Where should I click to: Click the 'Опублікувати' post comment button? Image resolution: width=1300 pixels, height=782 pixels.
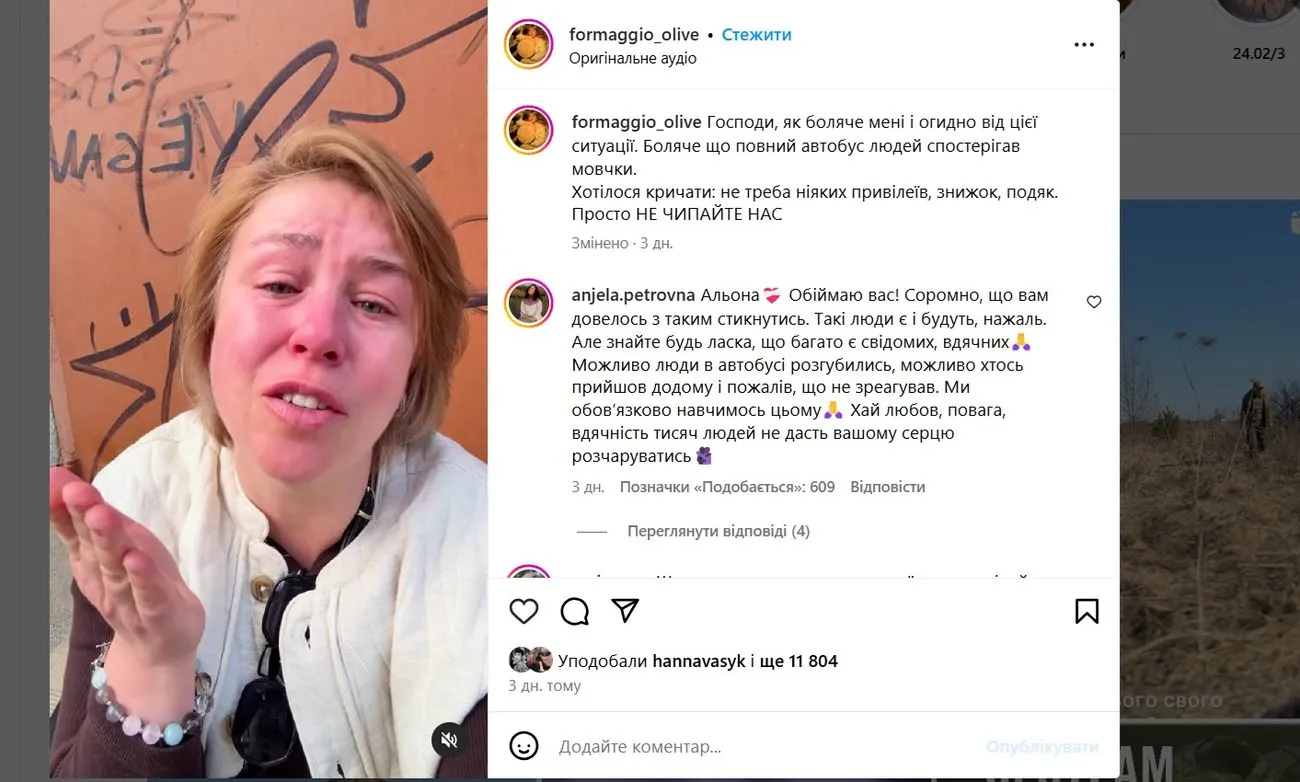pyautogui.click(x=1042, y=747)
